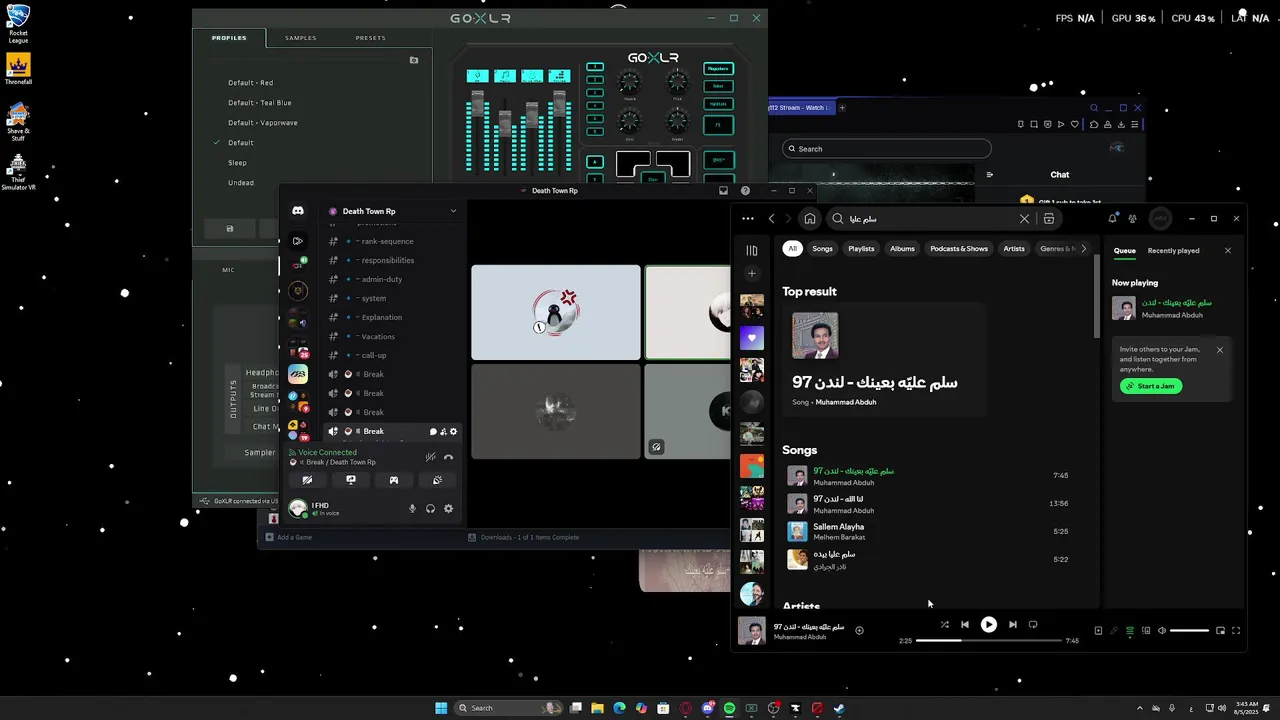Open Spotify's What's New bell icon
The width and height of the screenshot is (1280, 720).
1112,219
